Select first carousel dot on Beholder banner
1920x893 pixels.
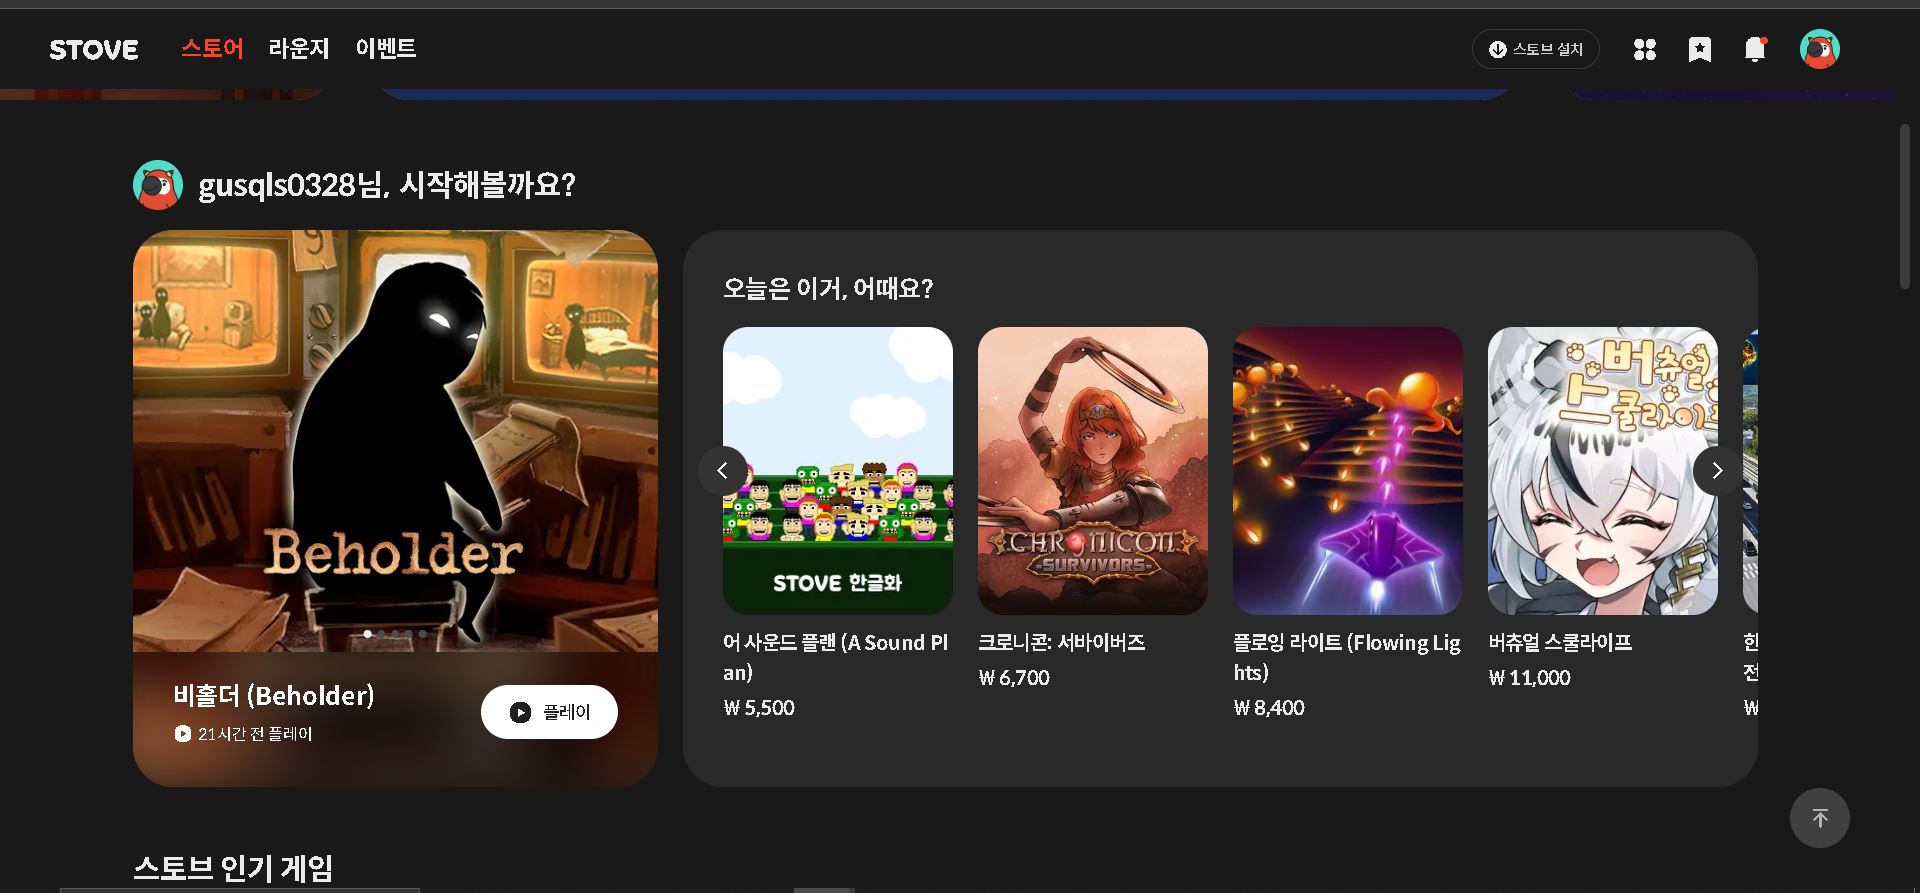tap(368, 633)
